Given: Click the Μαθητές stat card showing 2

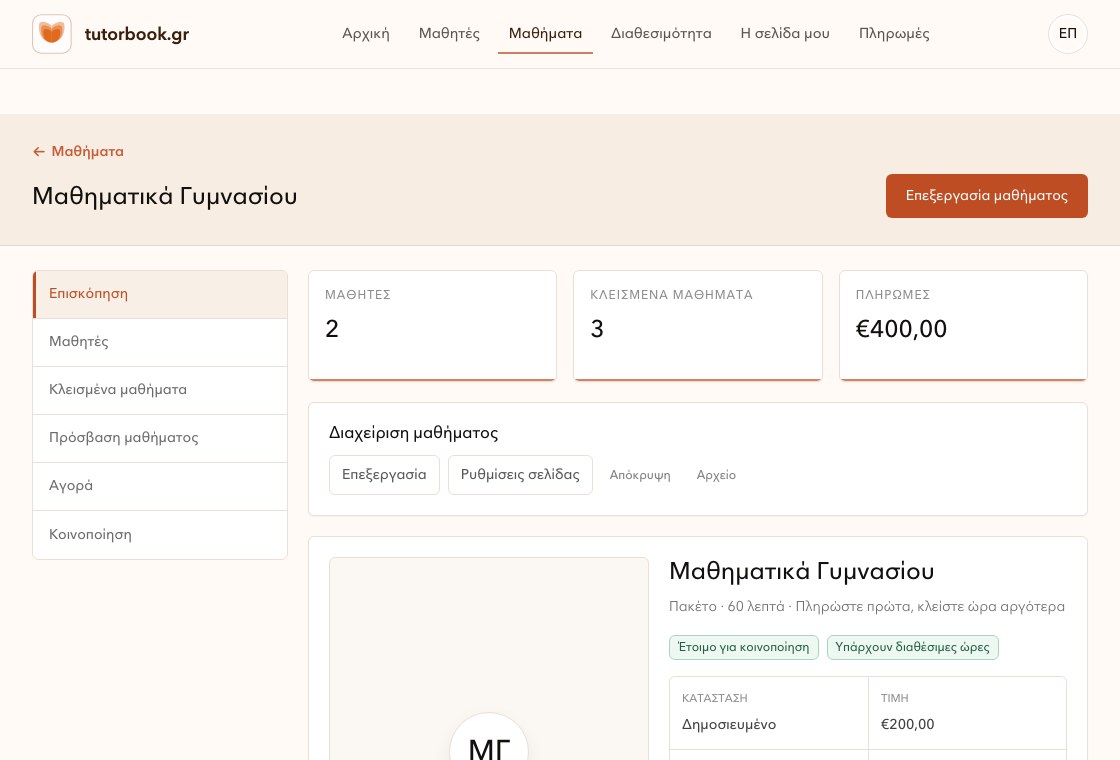Looking at the screenshot, I should click(x=432, y=325).
